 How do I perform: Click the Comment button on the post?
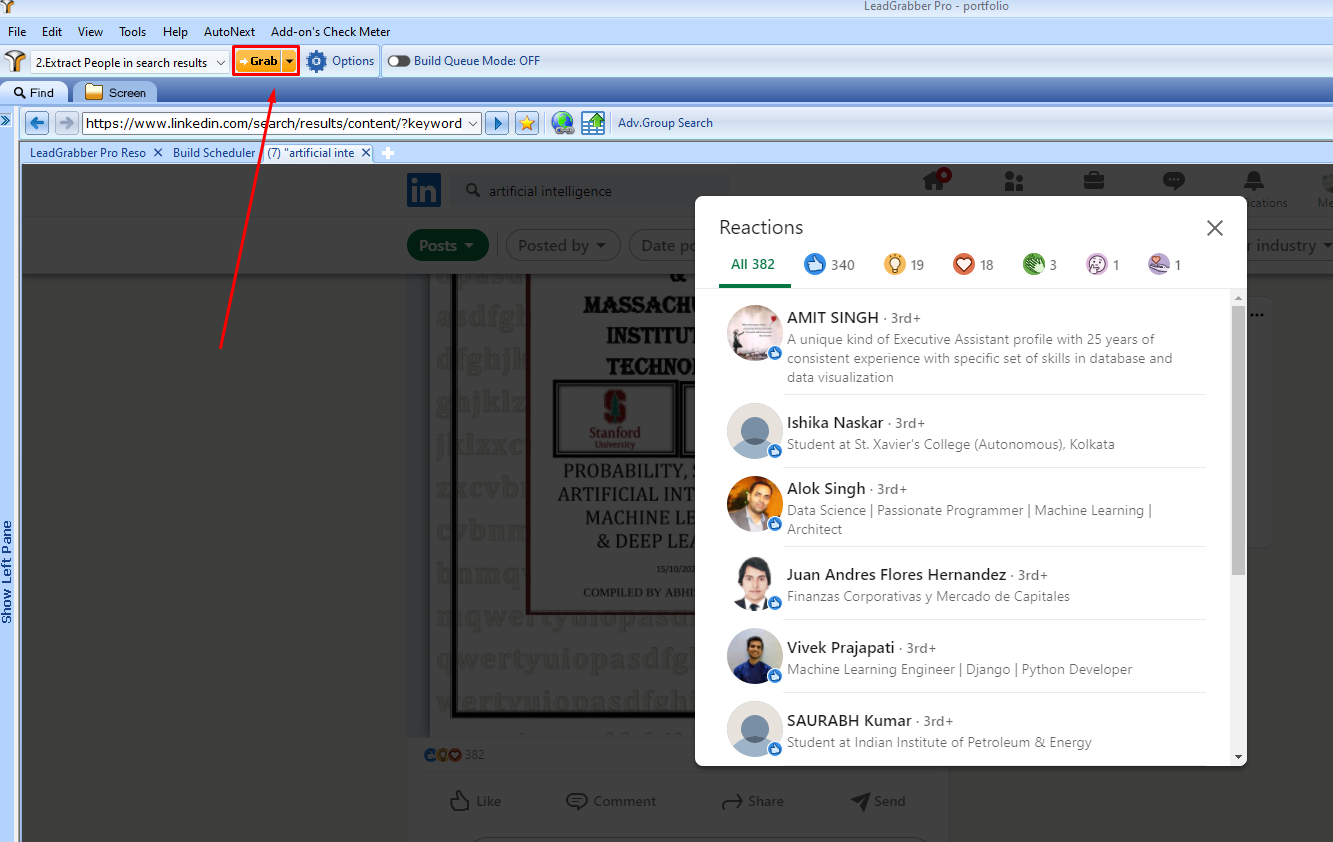[611, 801]
